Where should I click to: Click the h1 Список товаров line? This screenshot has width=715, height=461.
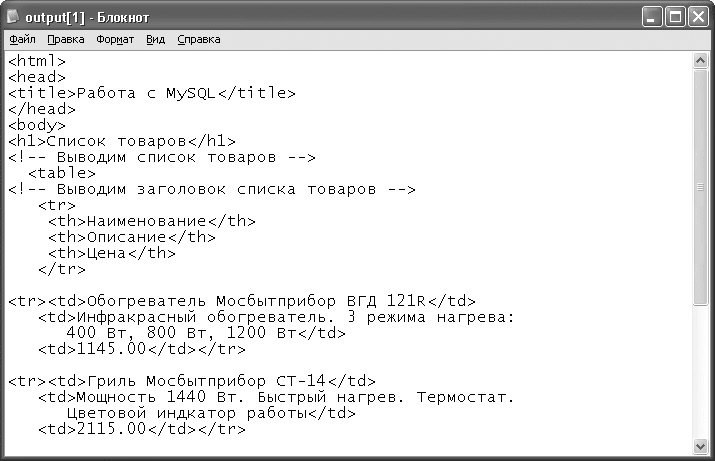click(122, 141)
